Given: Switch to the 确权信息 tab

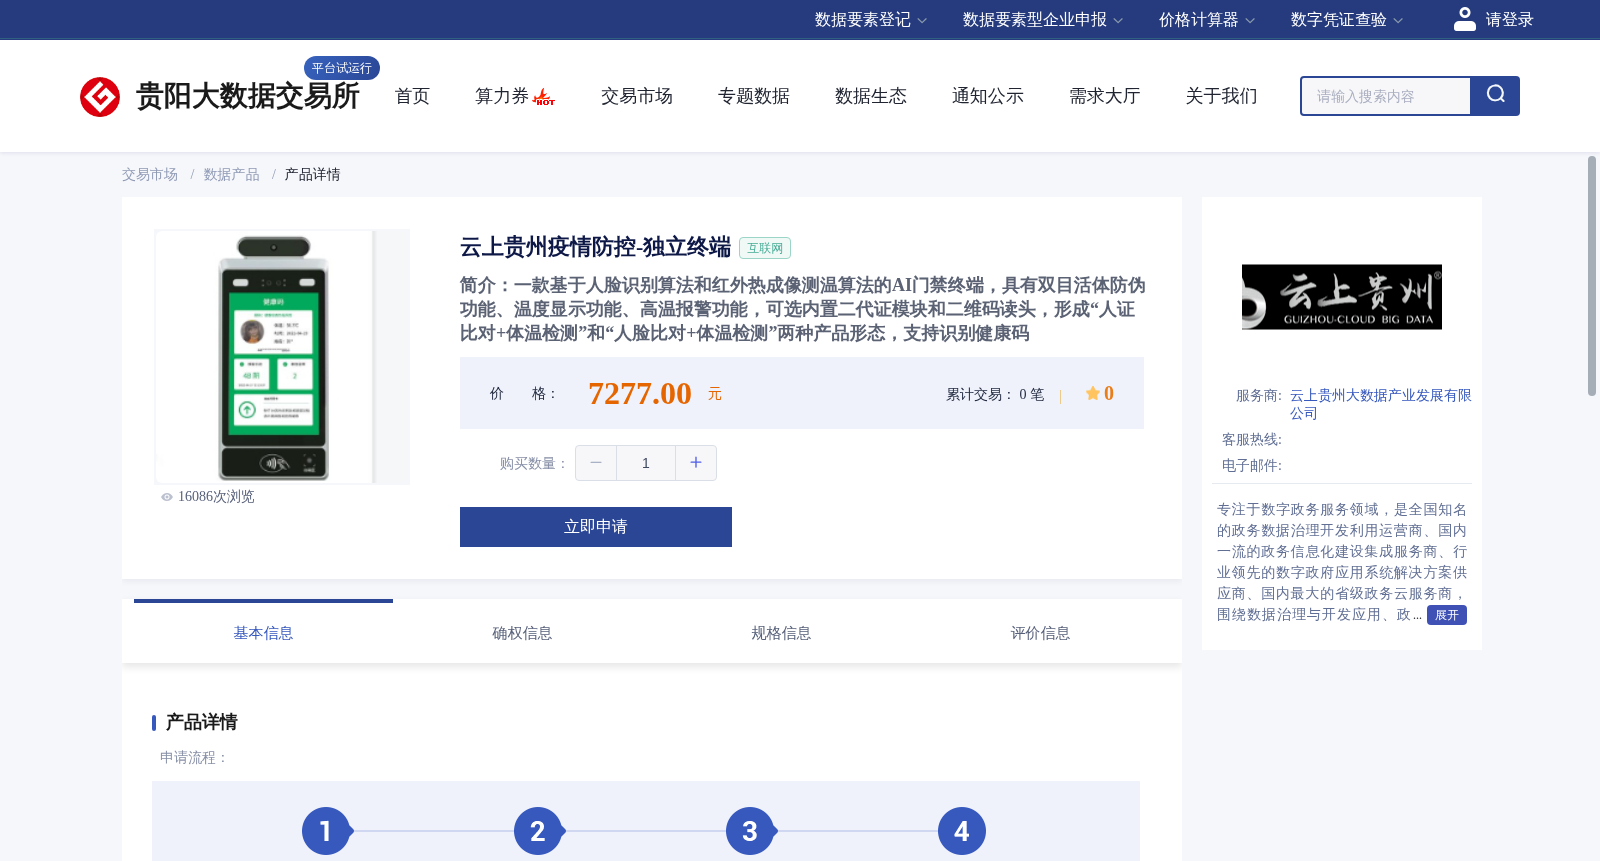Looking at the screenshot, I should pyautogui.click(x=522, y=633).
